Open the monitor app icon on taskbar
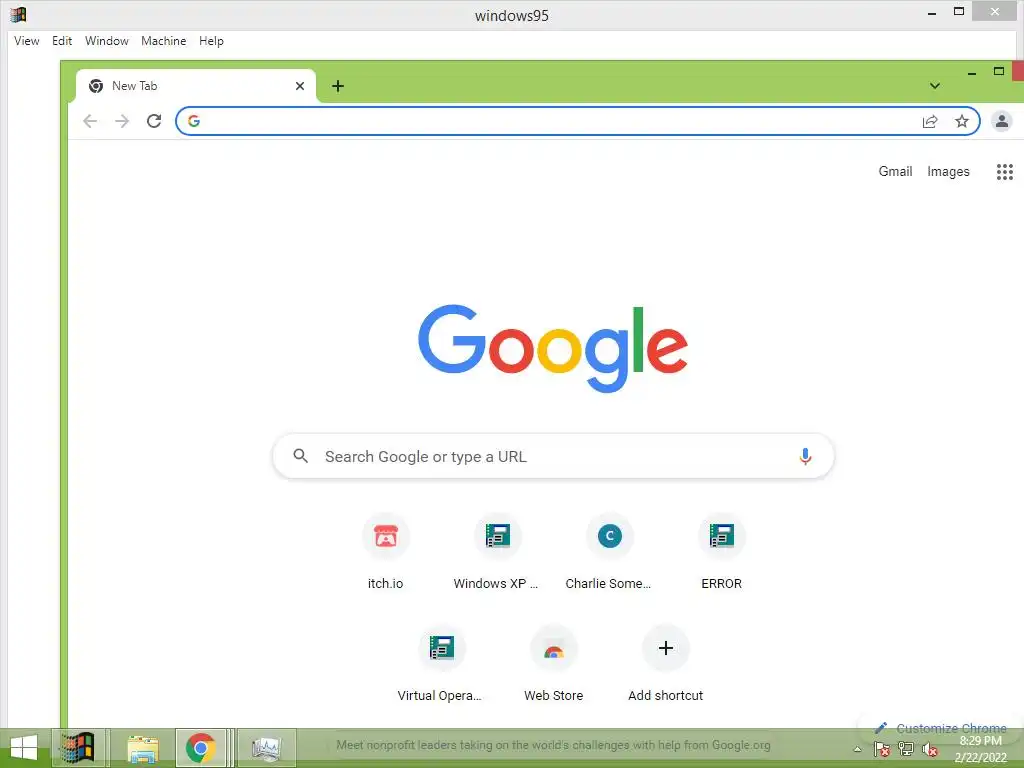The width and height of the screenshot is (1024, 768). point(266,748)
